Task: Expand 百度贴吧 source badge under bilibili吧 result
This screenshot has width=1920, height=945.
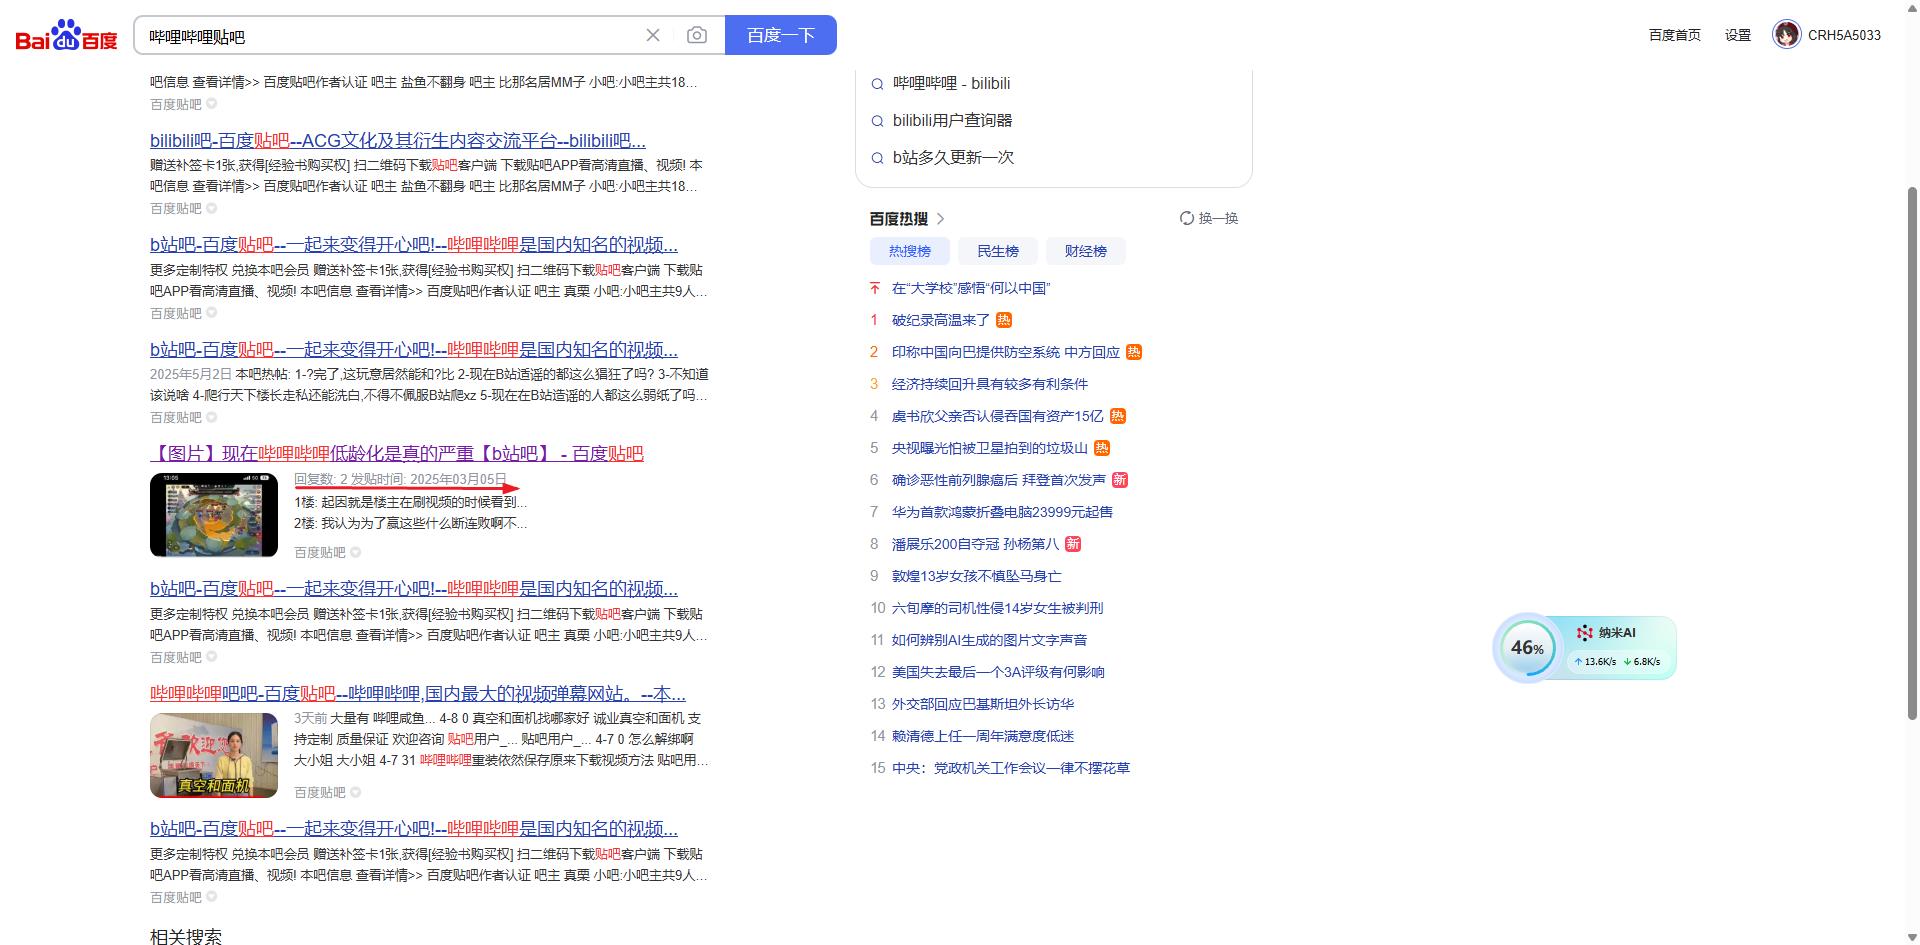Action: [211, 209]
